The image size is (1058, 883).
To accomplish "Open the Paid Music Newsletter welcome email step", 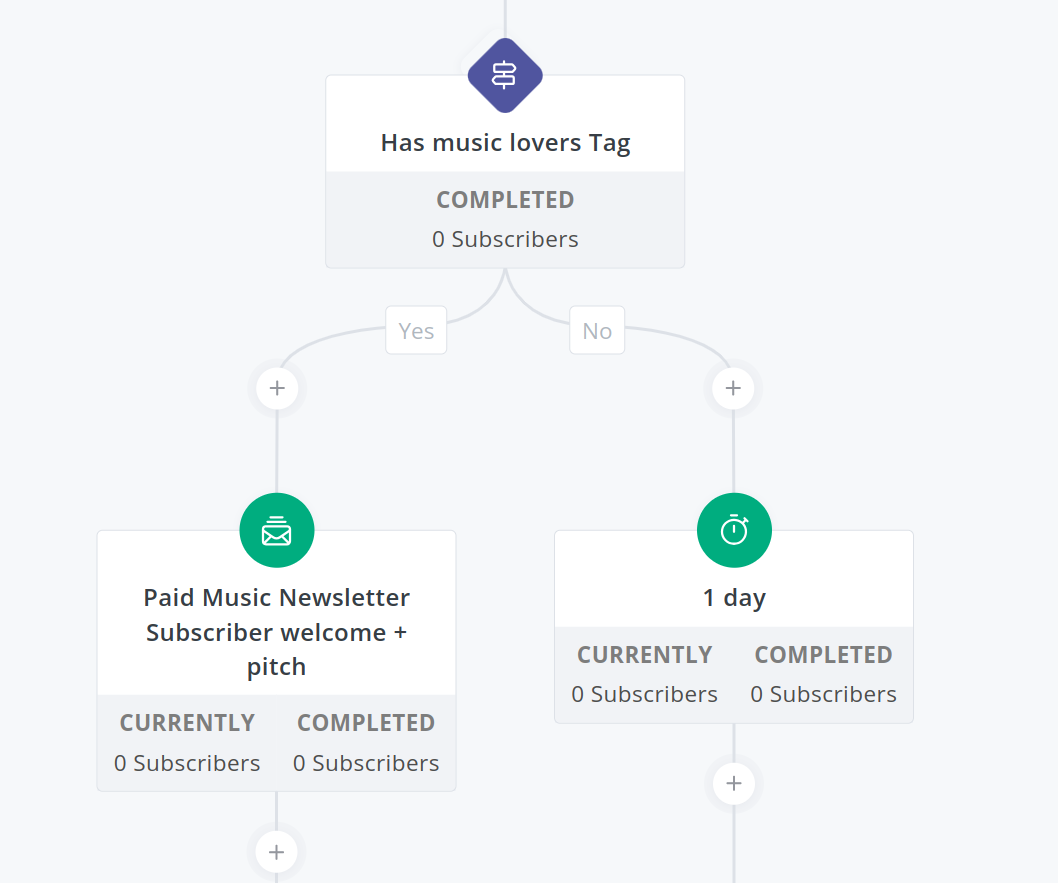I will [x=276, y=631].
